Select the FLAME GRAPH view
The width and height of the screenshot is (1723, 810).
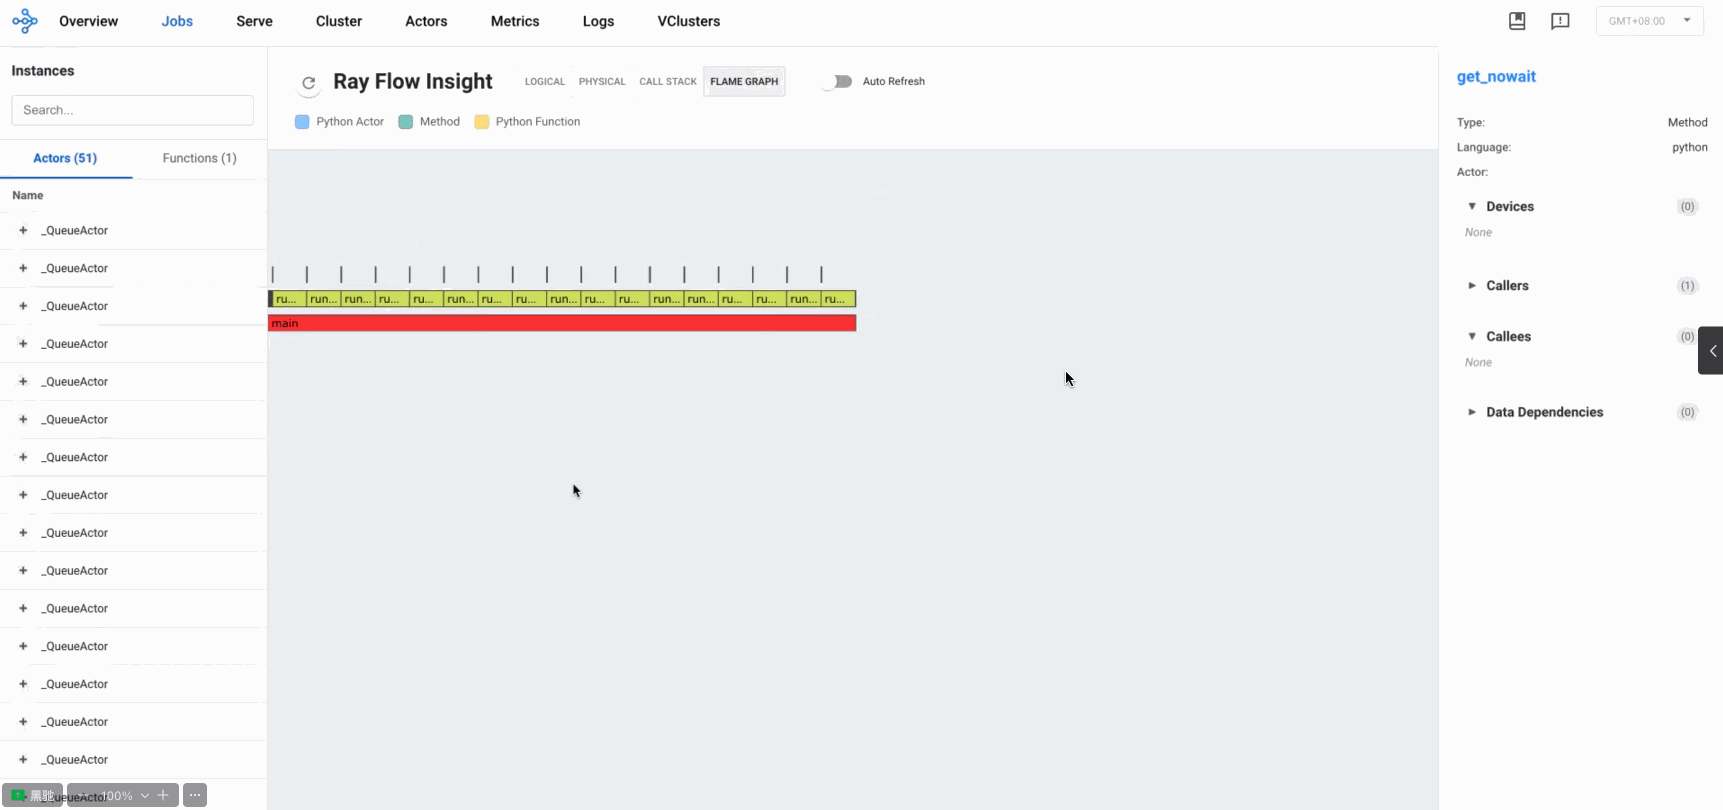744,82
